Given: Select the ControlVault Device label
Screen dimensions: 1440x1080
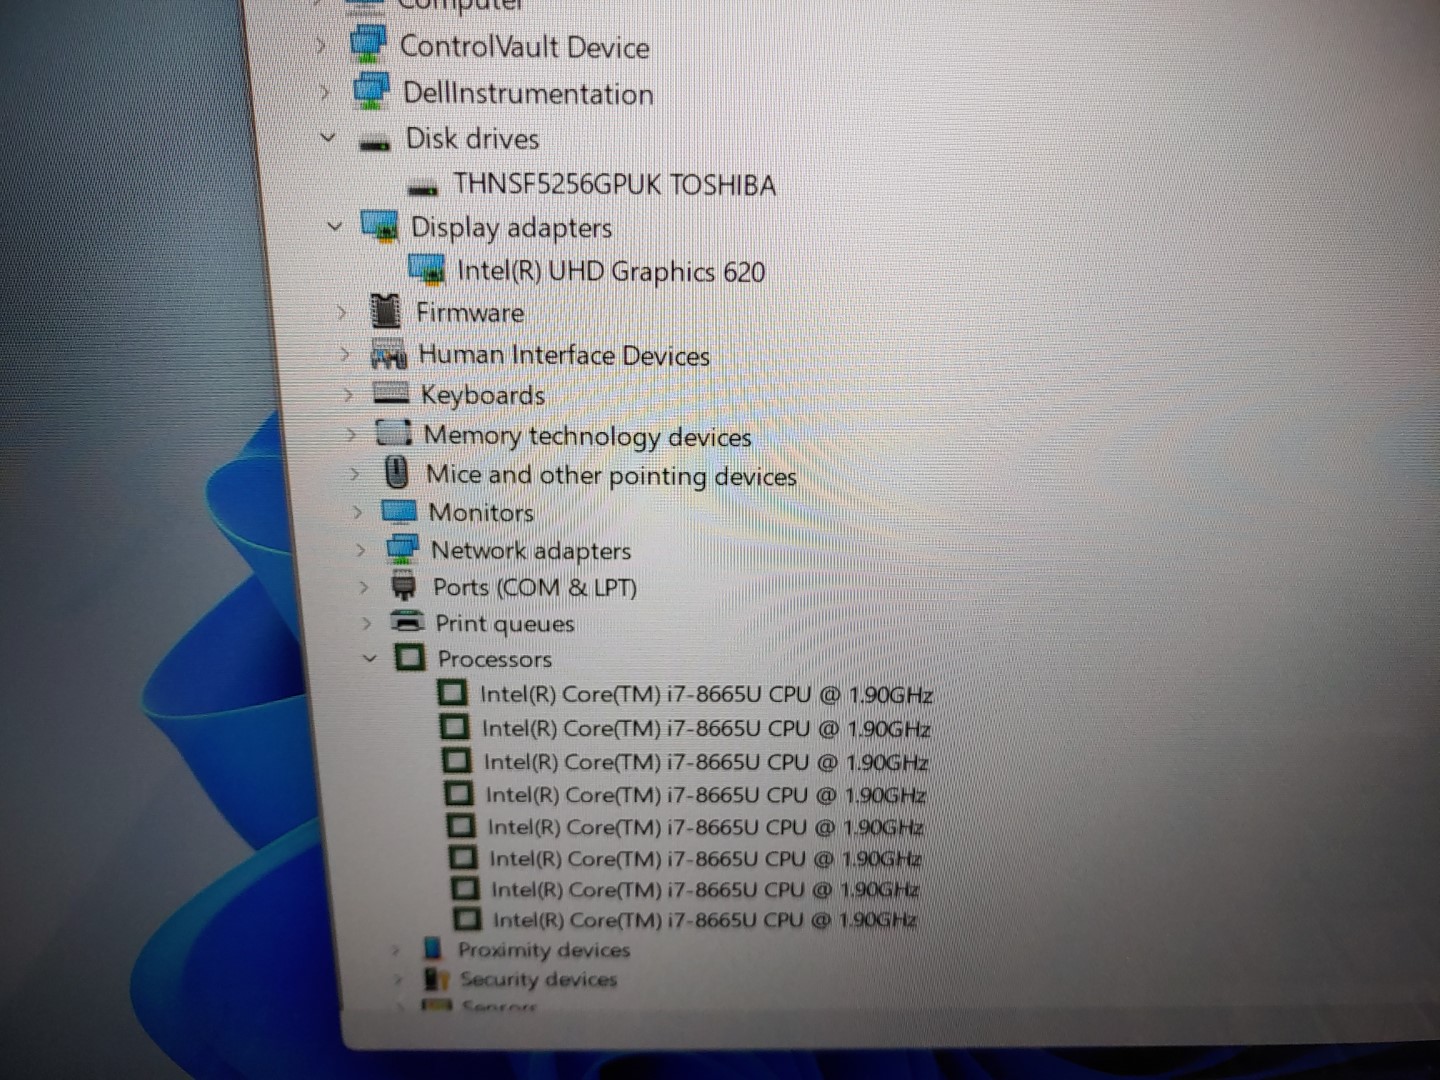Looking at the screenshot, I should point(524,47).
